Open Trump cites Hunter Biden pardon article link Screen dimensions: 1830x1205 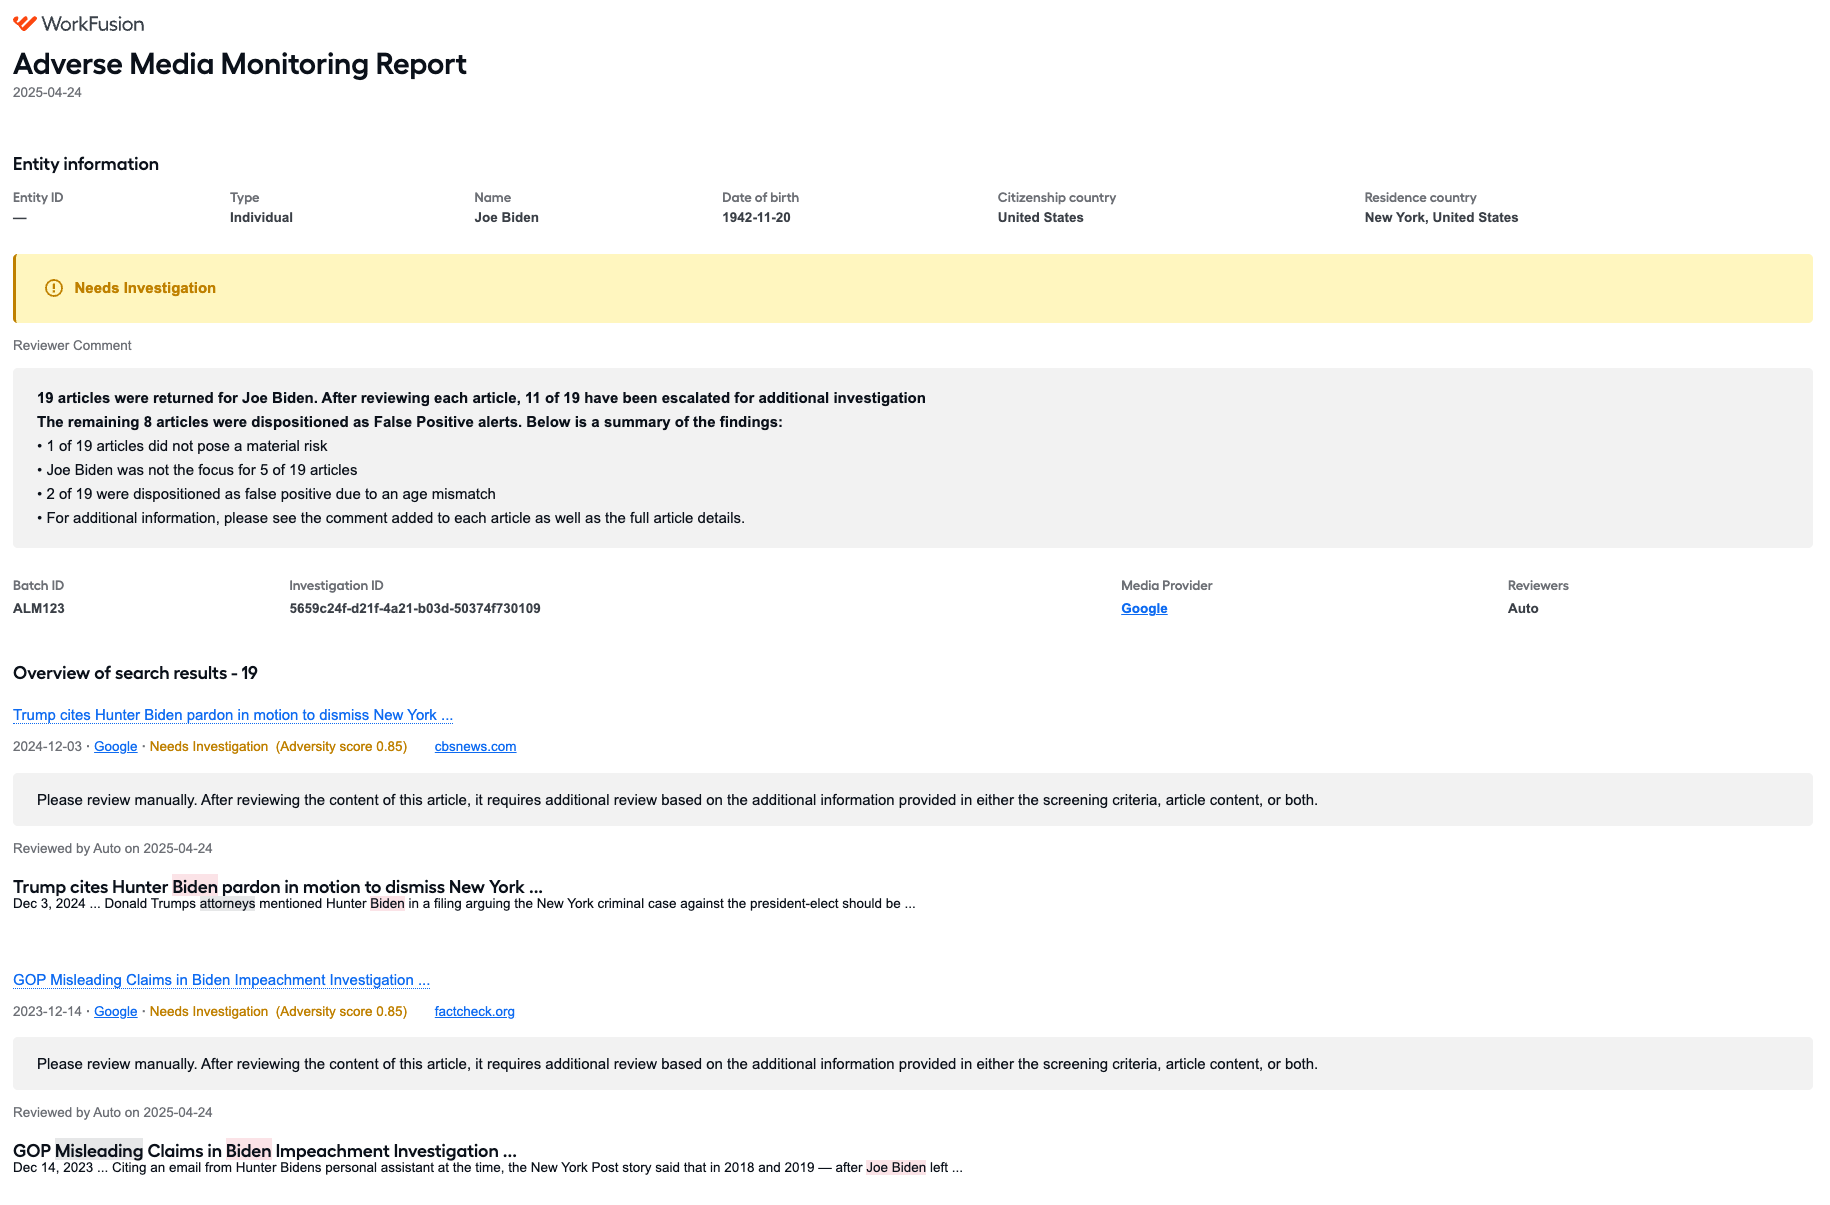(233, 715)
